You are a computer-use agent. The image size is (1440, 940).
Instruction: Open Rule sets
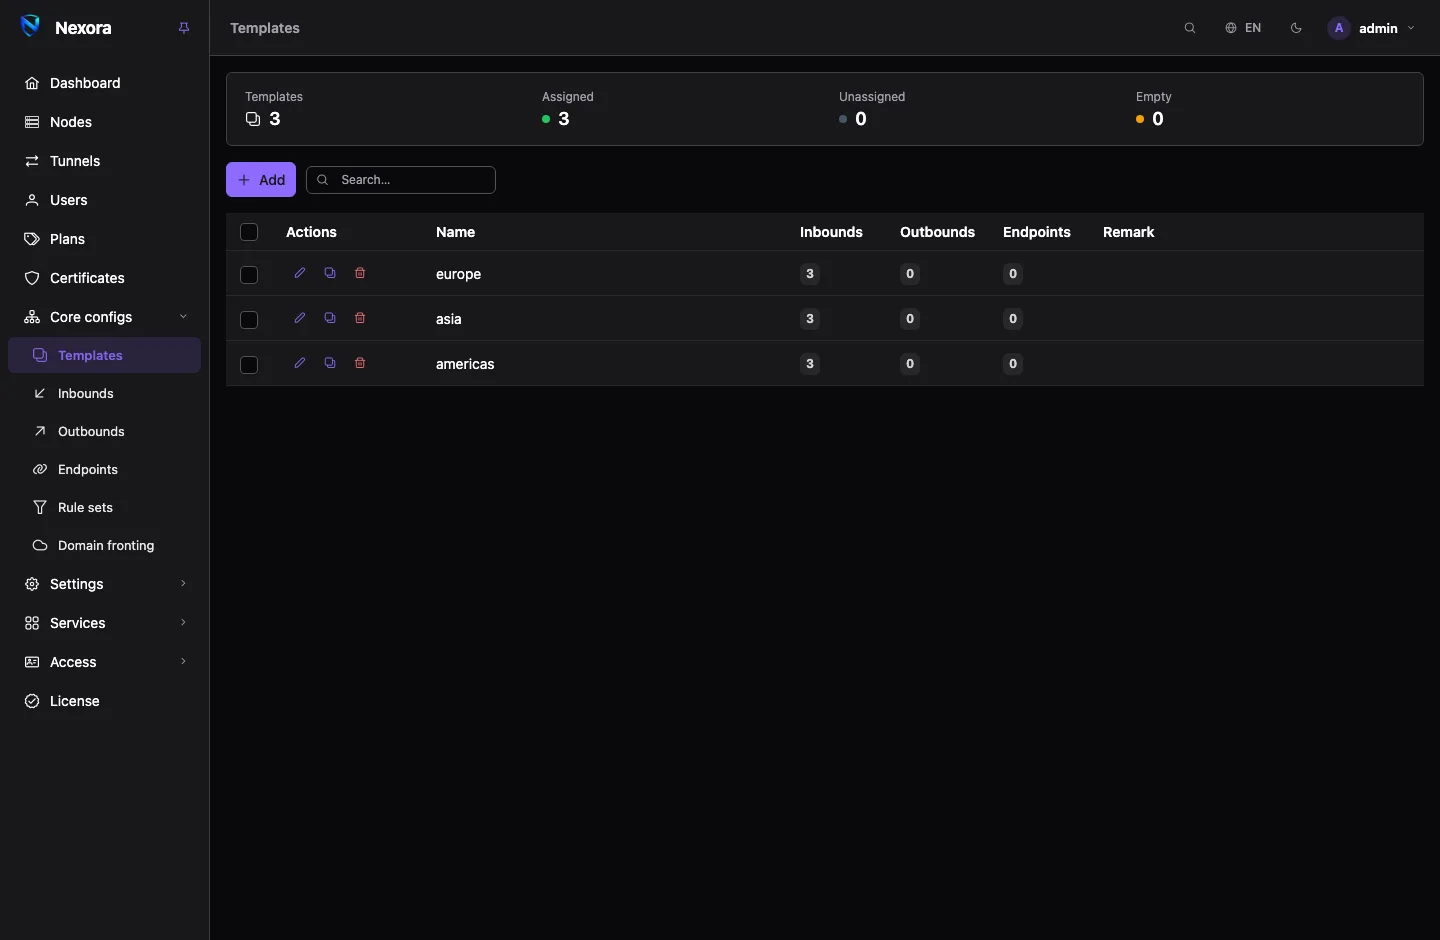pos(105,507)
